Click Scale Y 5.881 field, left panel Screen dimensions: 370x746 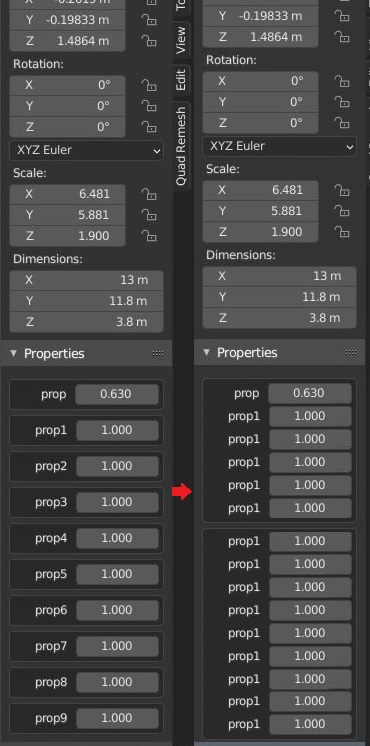(68, 215)
